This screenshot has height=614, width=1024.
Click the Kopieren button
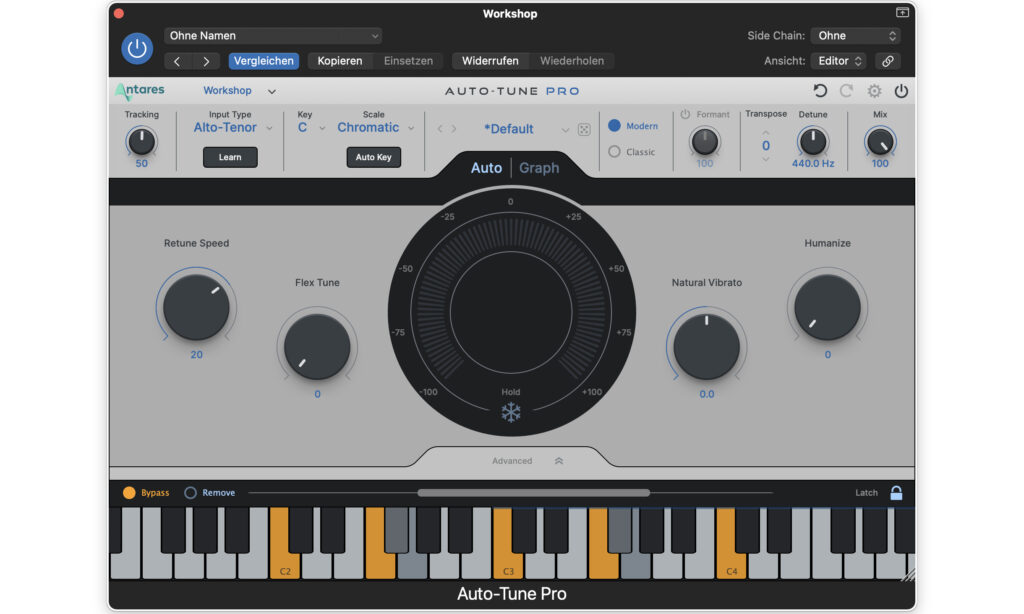(340, 61)
